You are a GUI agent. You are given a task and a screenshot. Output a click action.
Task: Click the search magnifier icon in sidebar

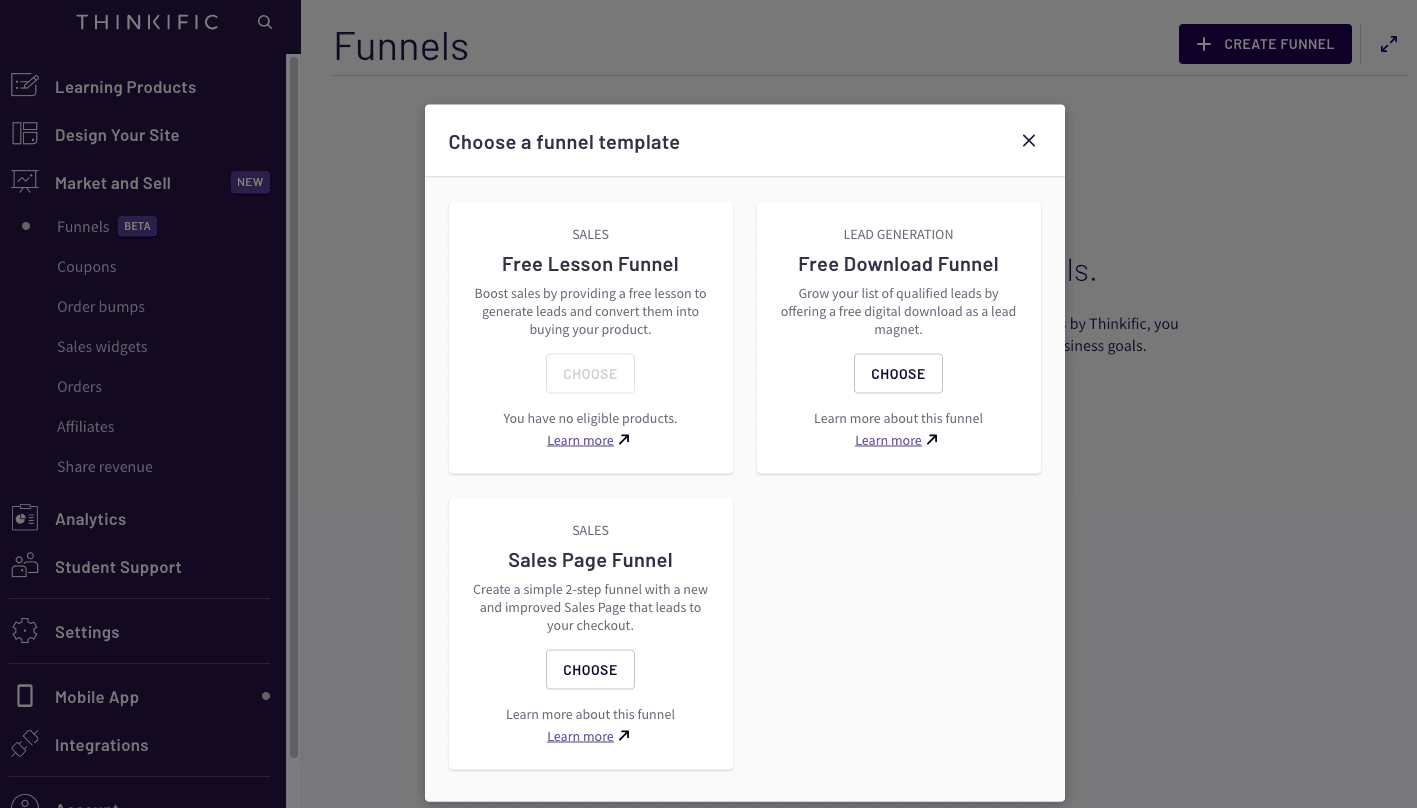(x=265, y=22)
